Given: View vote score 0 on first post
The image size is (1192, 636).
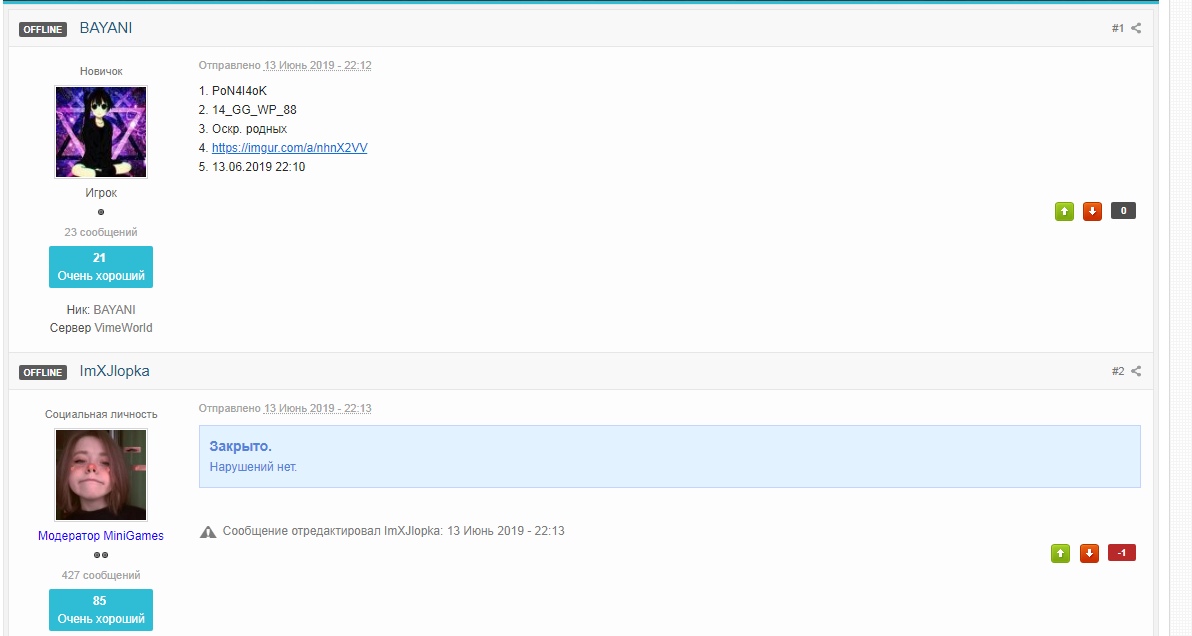Looking at the screenshot, I should pos(1123,211).
